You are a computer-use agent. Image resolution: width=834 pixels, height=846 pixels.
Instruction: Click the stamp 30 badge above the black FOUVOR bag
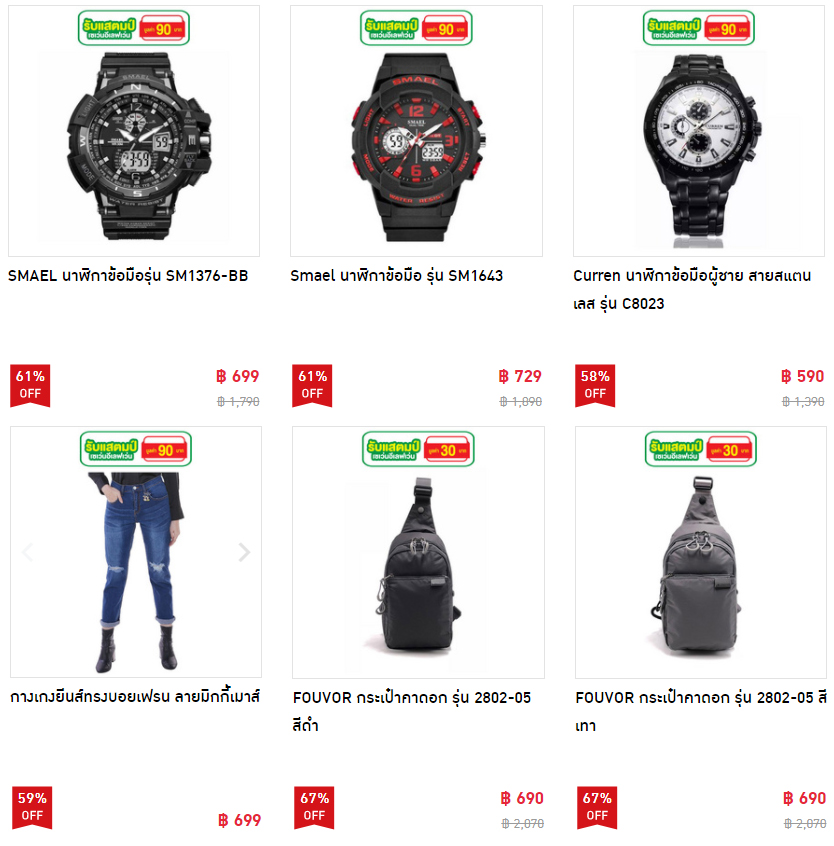pos(418,449)
